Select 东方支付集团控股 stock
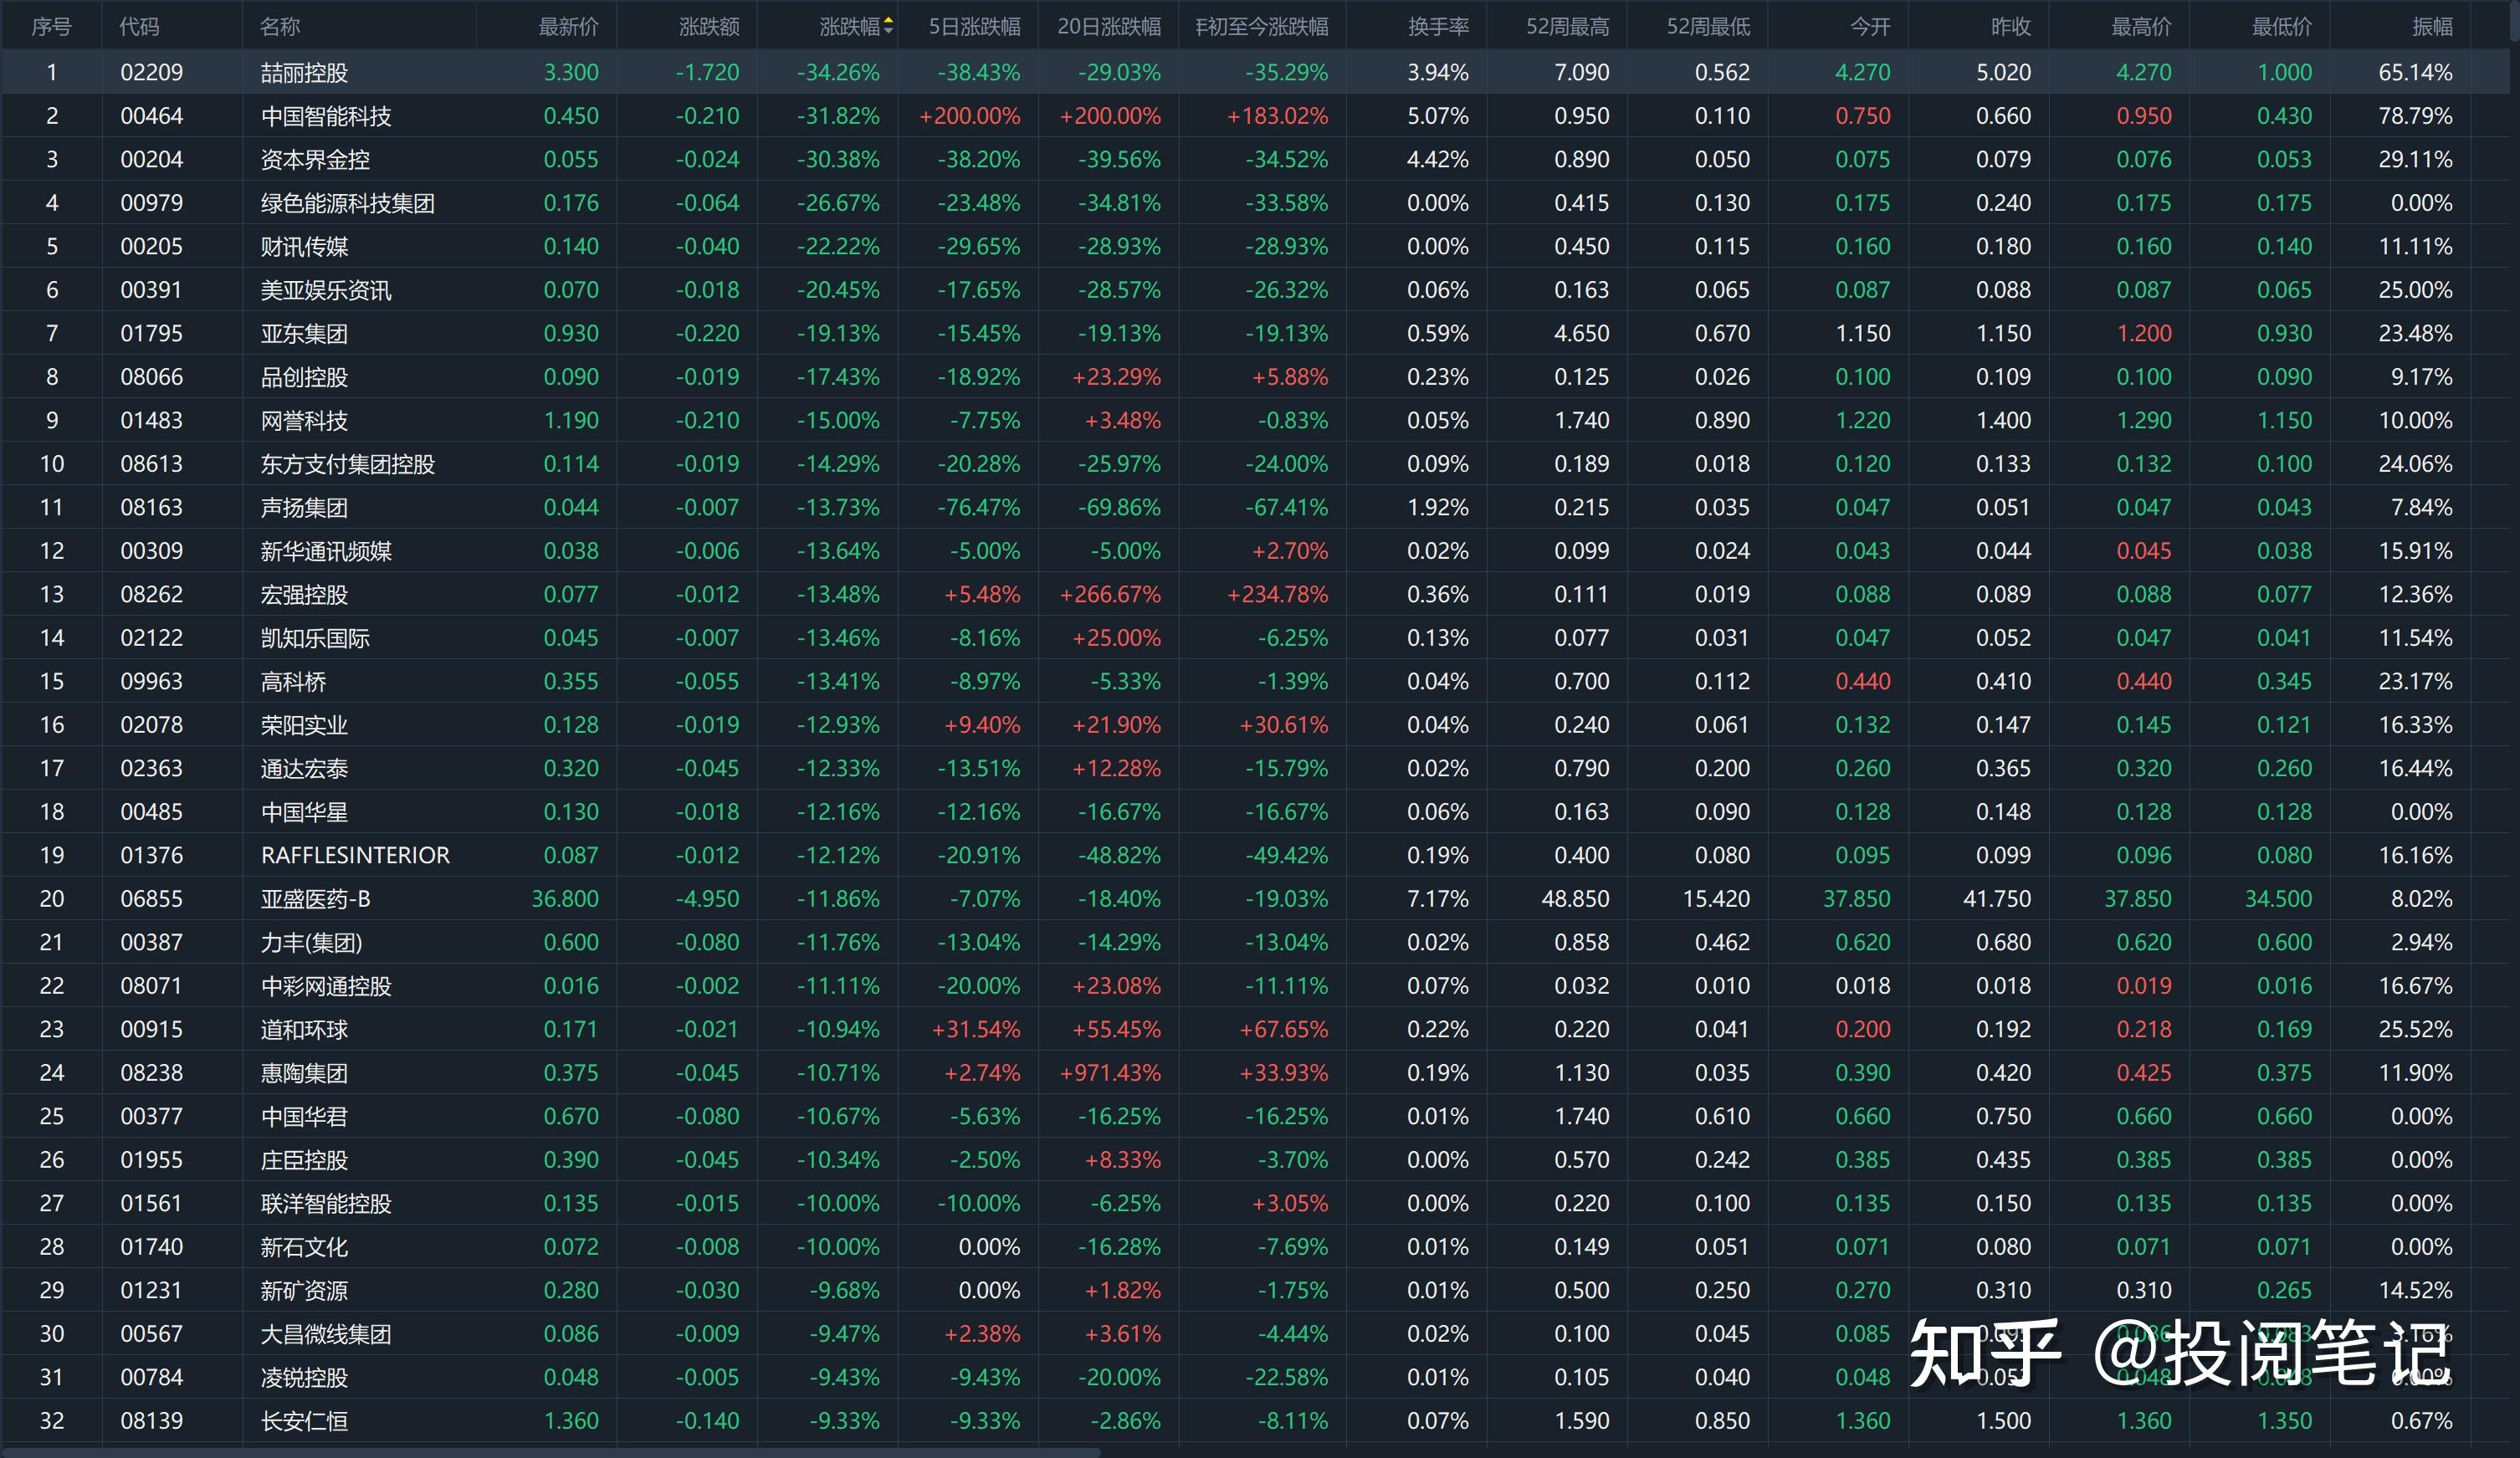 [347, 464]
